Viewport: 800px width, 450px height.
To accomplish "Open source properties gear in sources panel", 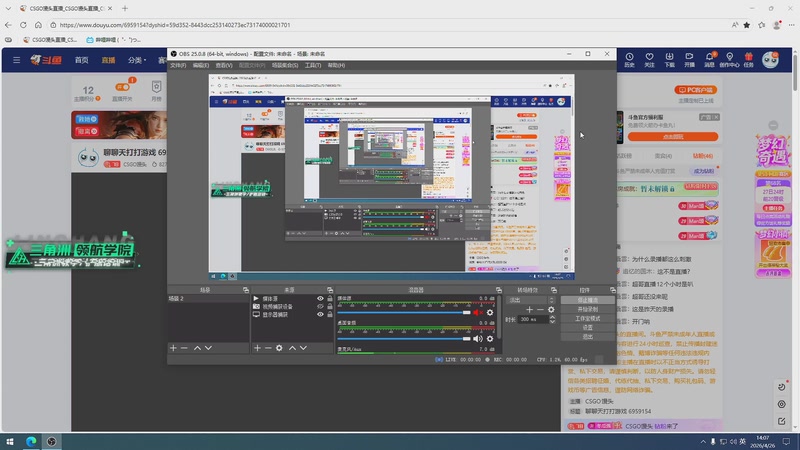I will [279, 348].
